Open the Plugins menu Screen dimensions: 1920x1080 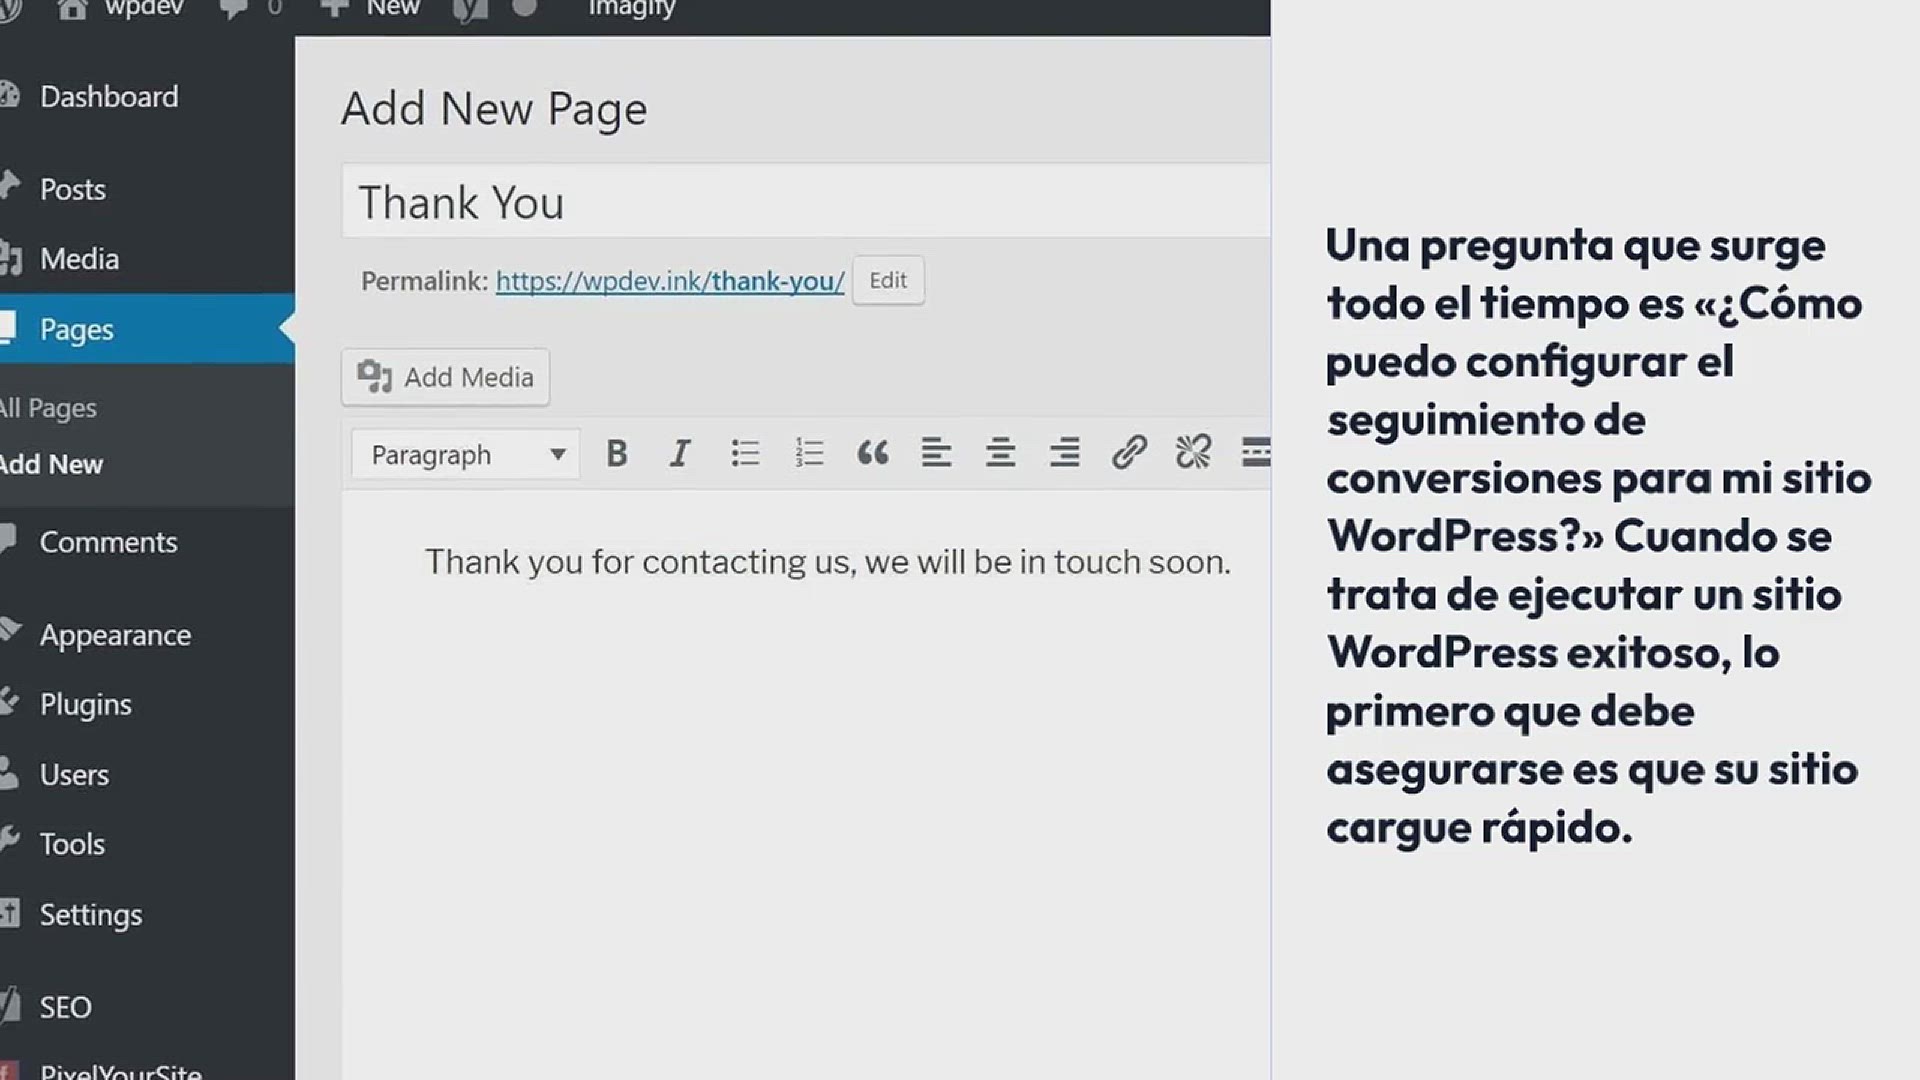[86, 704]
